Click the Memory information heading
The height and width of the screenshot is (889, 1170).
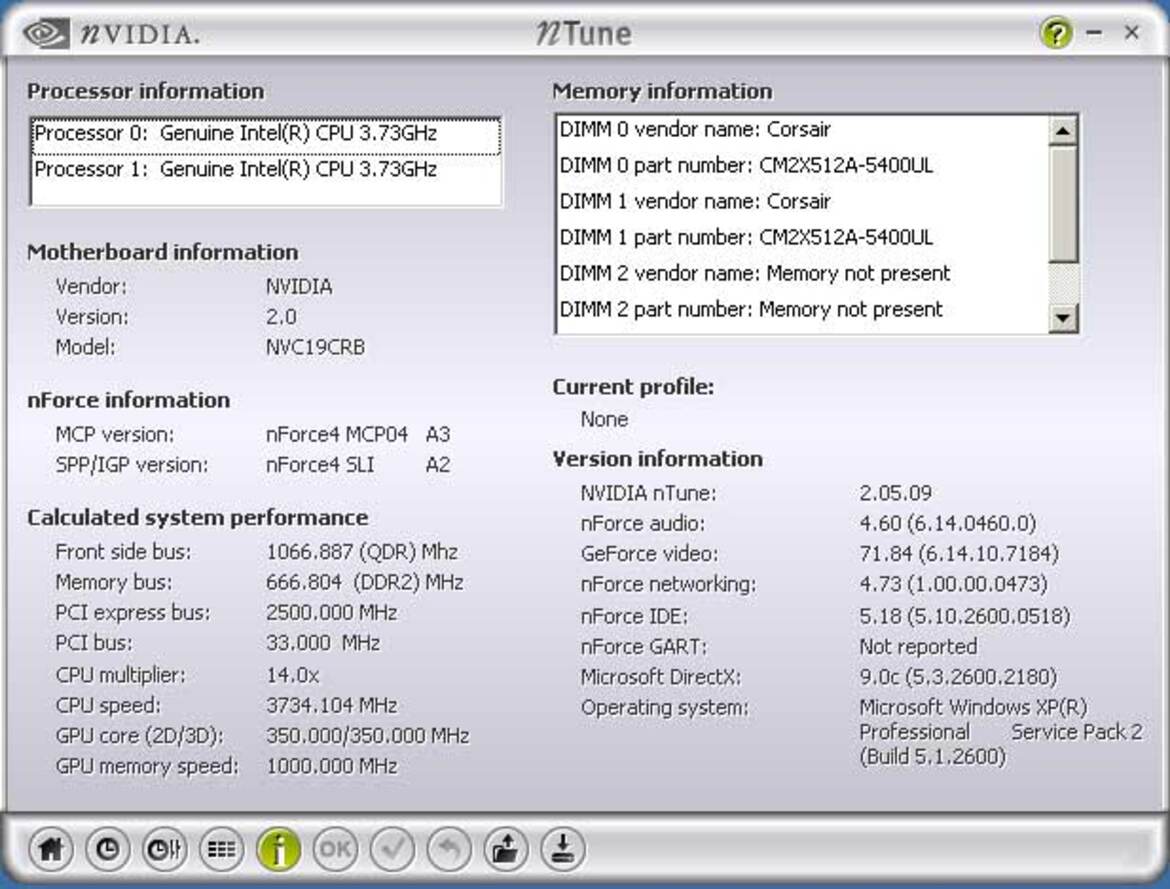(663, 92)
